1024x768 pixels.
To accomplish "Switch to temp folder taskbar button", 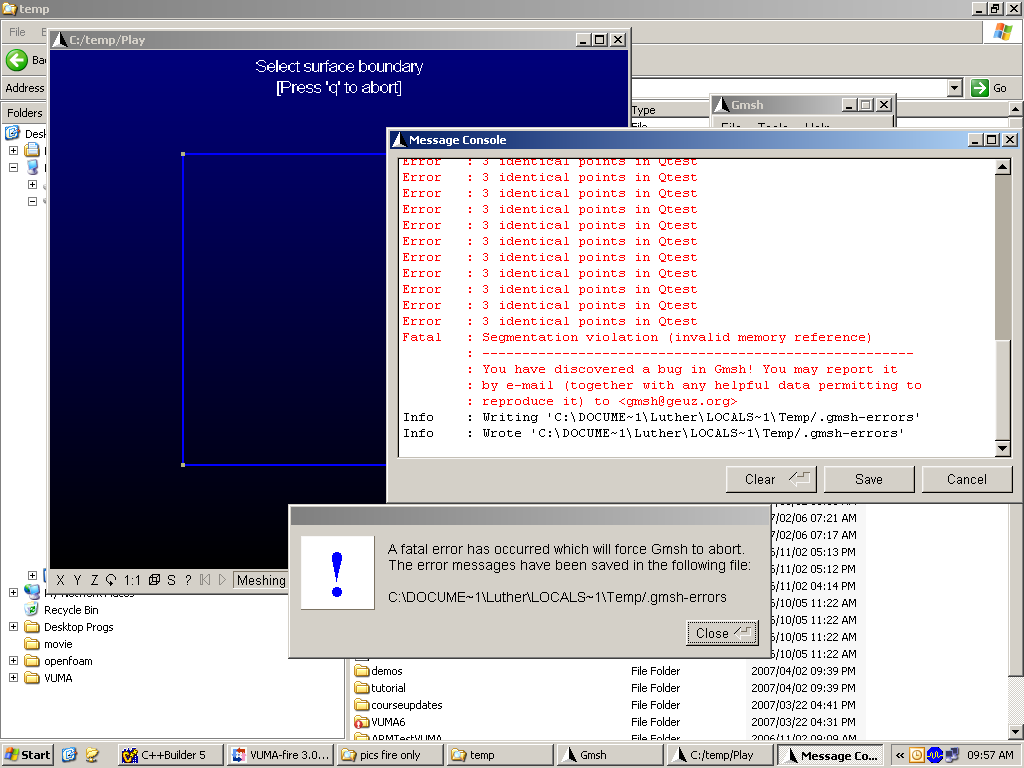I will pos(500,755).
